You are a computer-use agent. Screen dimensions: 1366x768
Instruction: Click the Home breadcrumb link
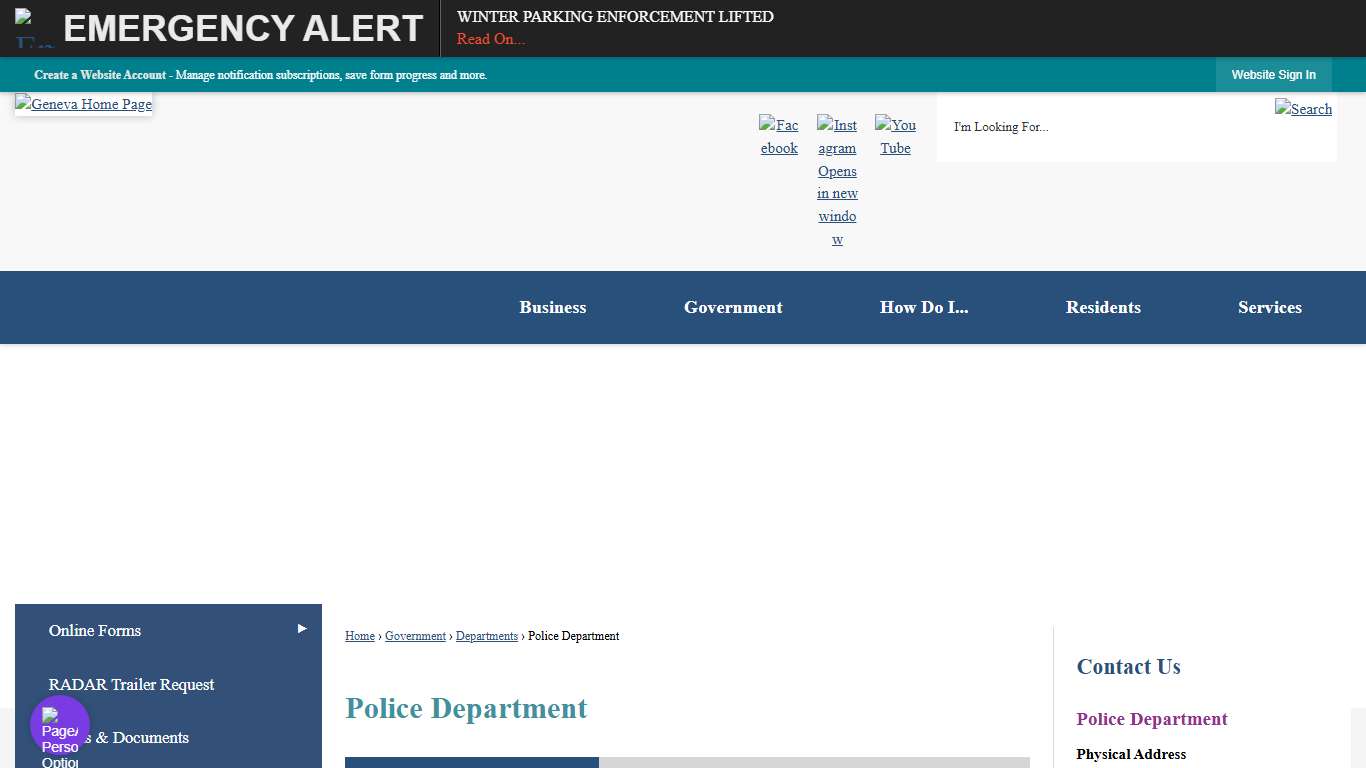click(360, 636)
